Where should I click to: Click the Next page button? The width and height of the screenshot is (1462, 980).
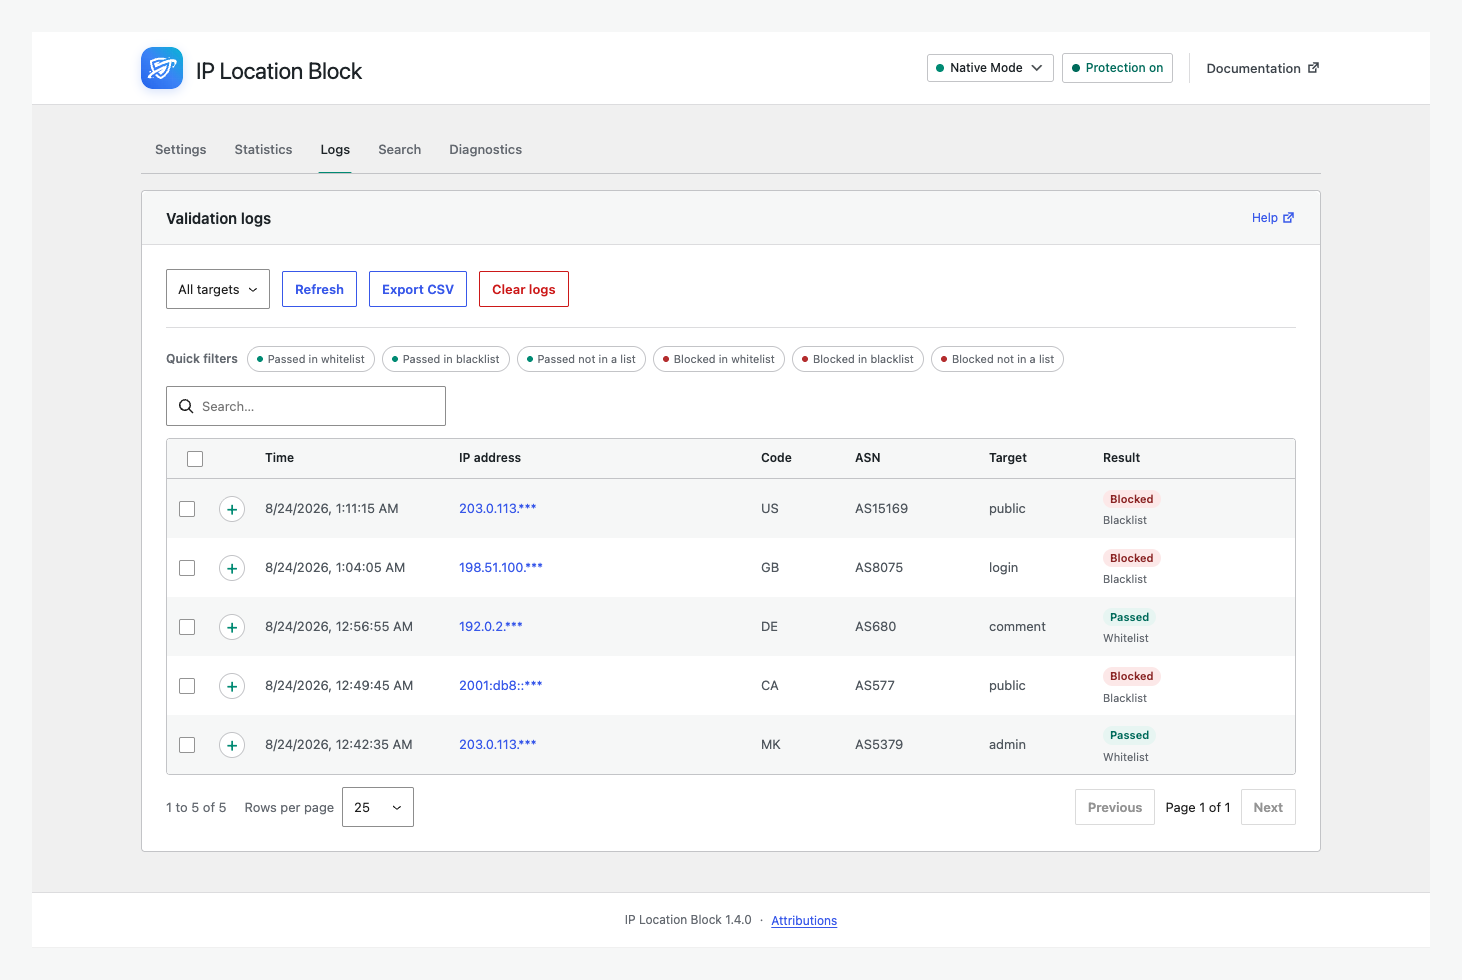coord(1268,807)
